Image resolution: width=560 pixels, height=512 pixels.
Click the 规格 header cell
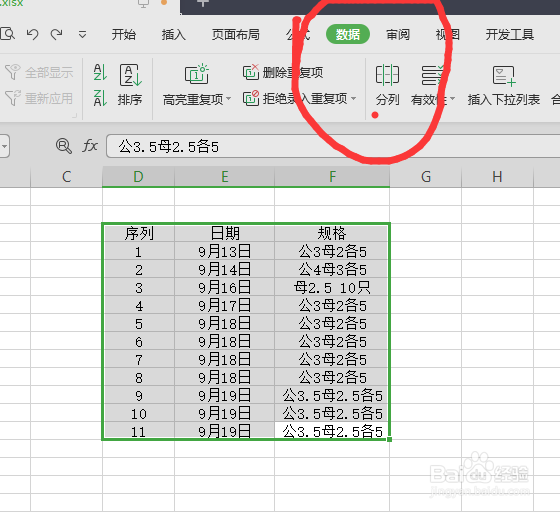click(332, 233)
